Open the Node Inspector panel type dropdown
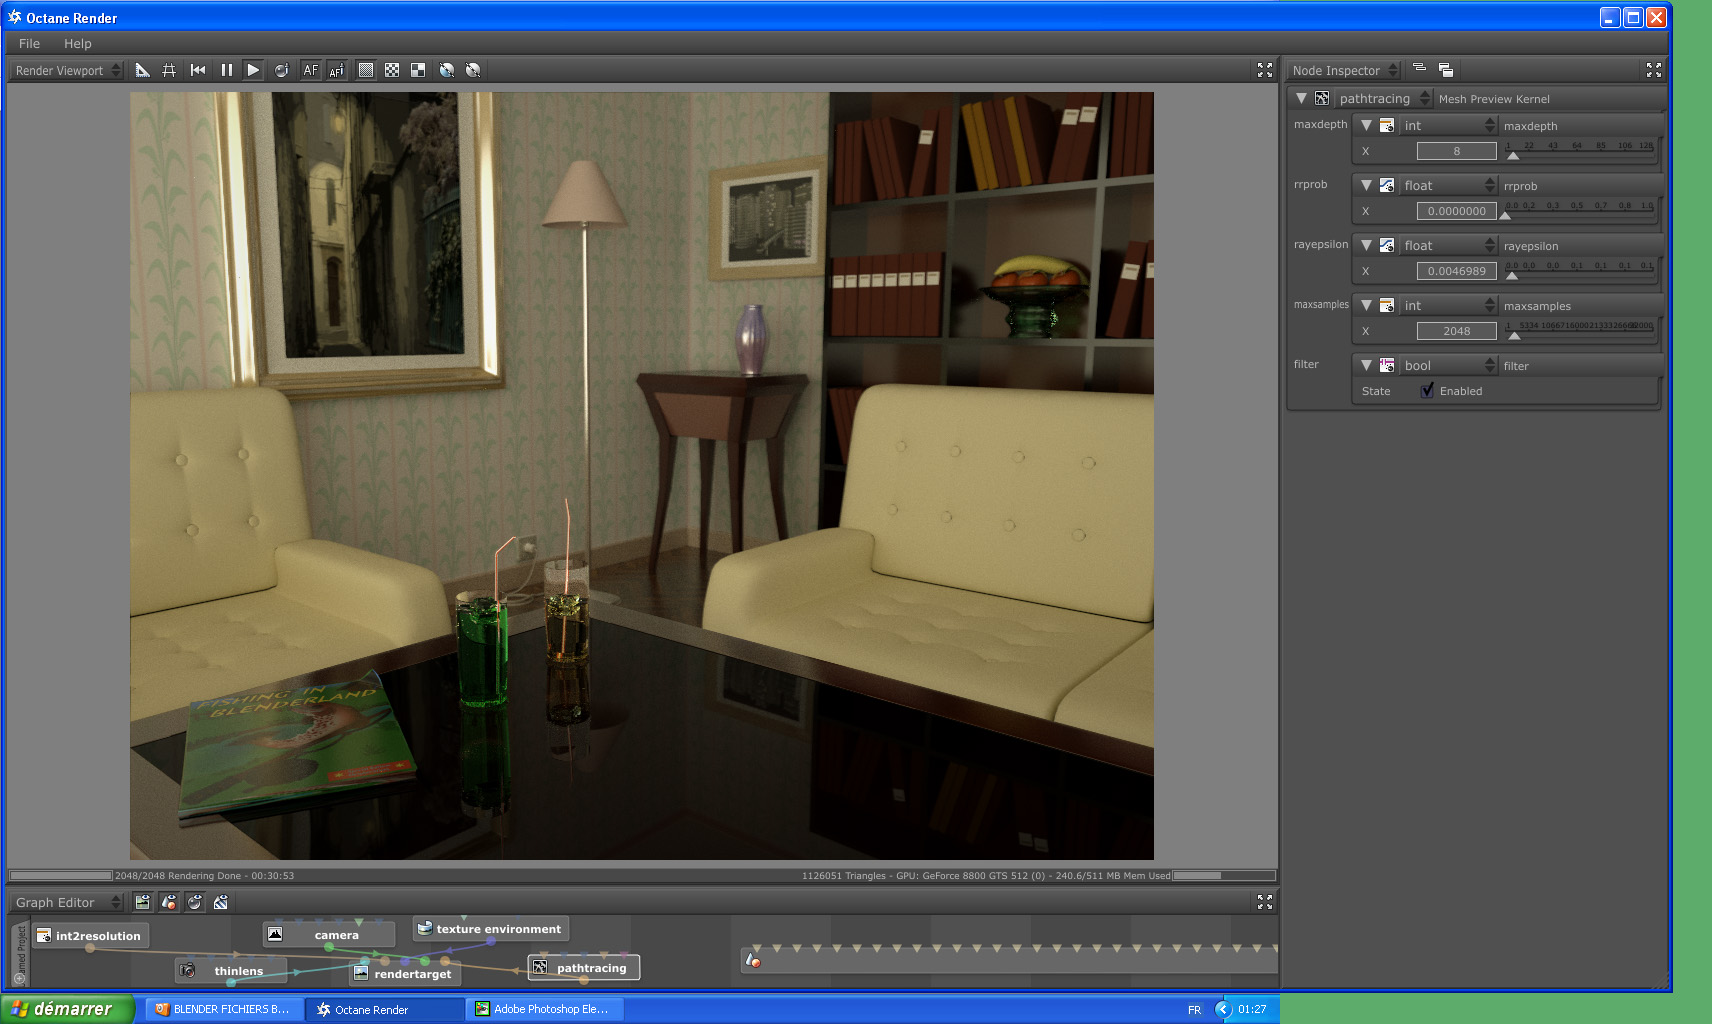Viewport: 1712px width, 1024px height. (1343, 70)
